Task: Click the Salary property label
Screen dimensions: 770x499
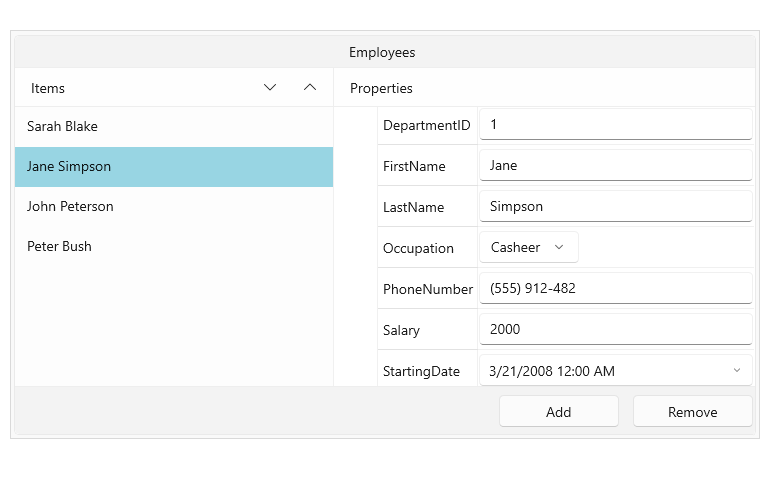Action: coord(401,331)
